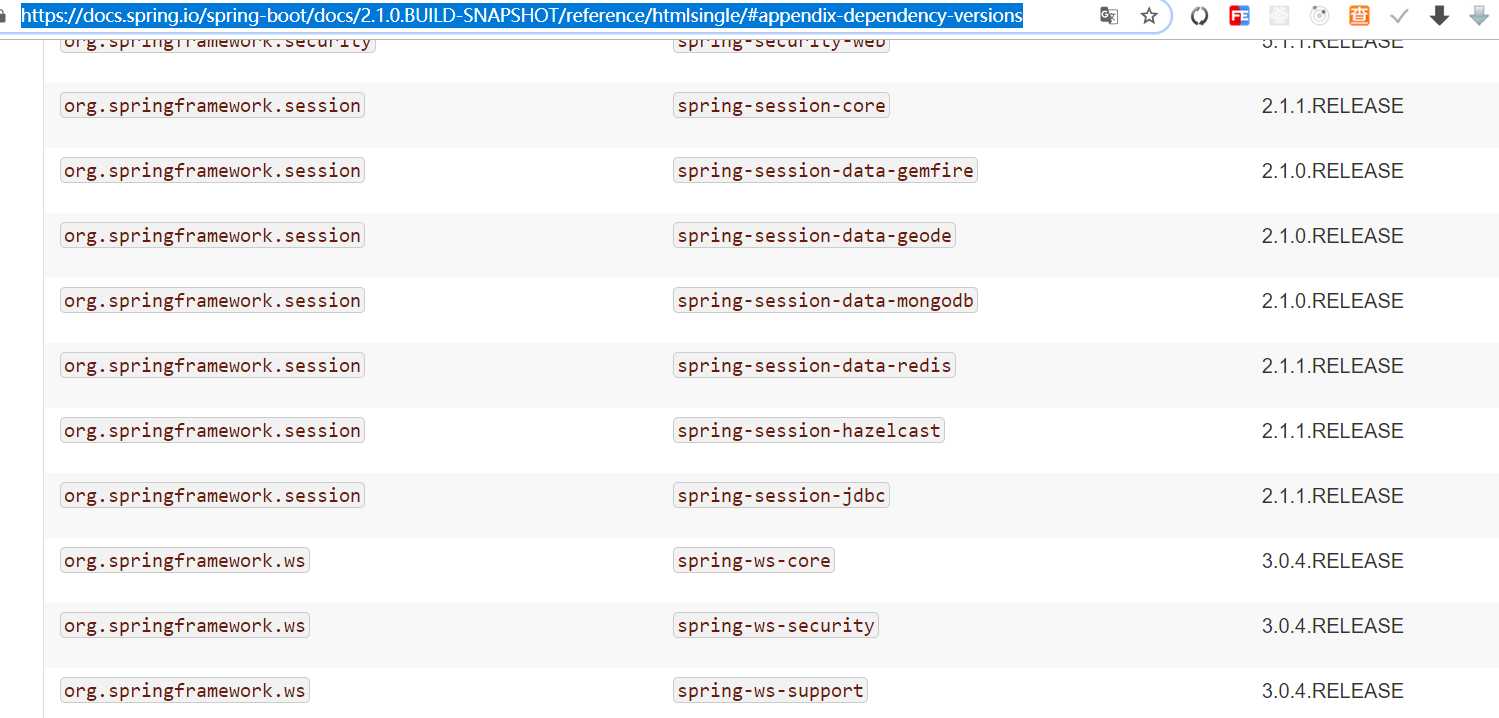Click the circular arrows extension icon

point(1199,16)
